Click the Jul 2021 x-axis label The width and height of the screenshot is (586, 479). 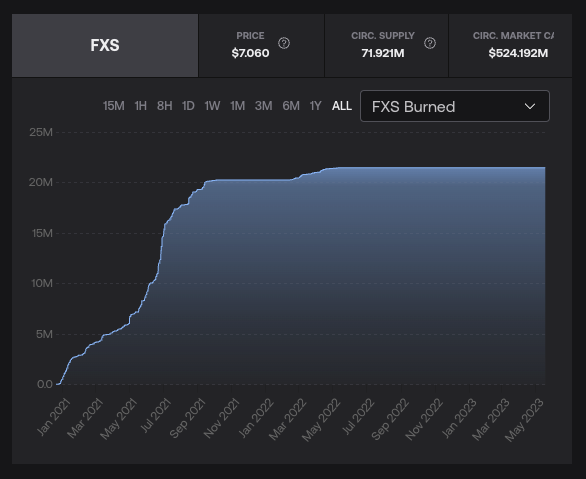point(155,415)
